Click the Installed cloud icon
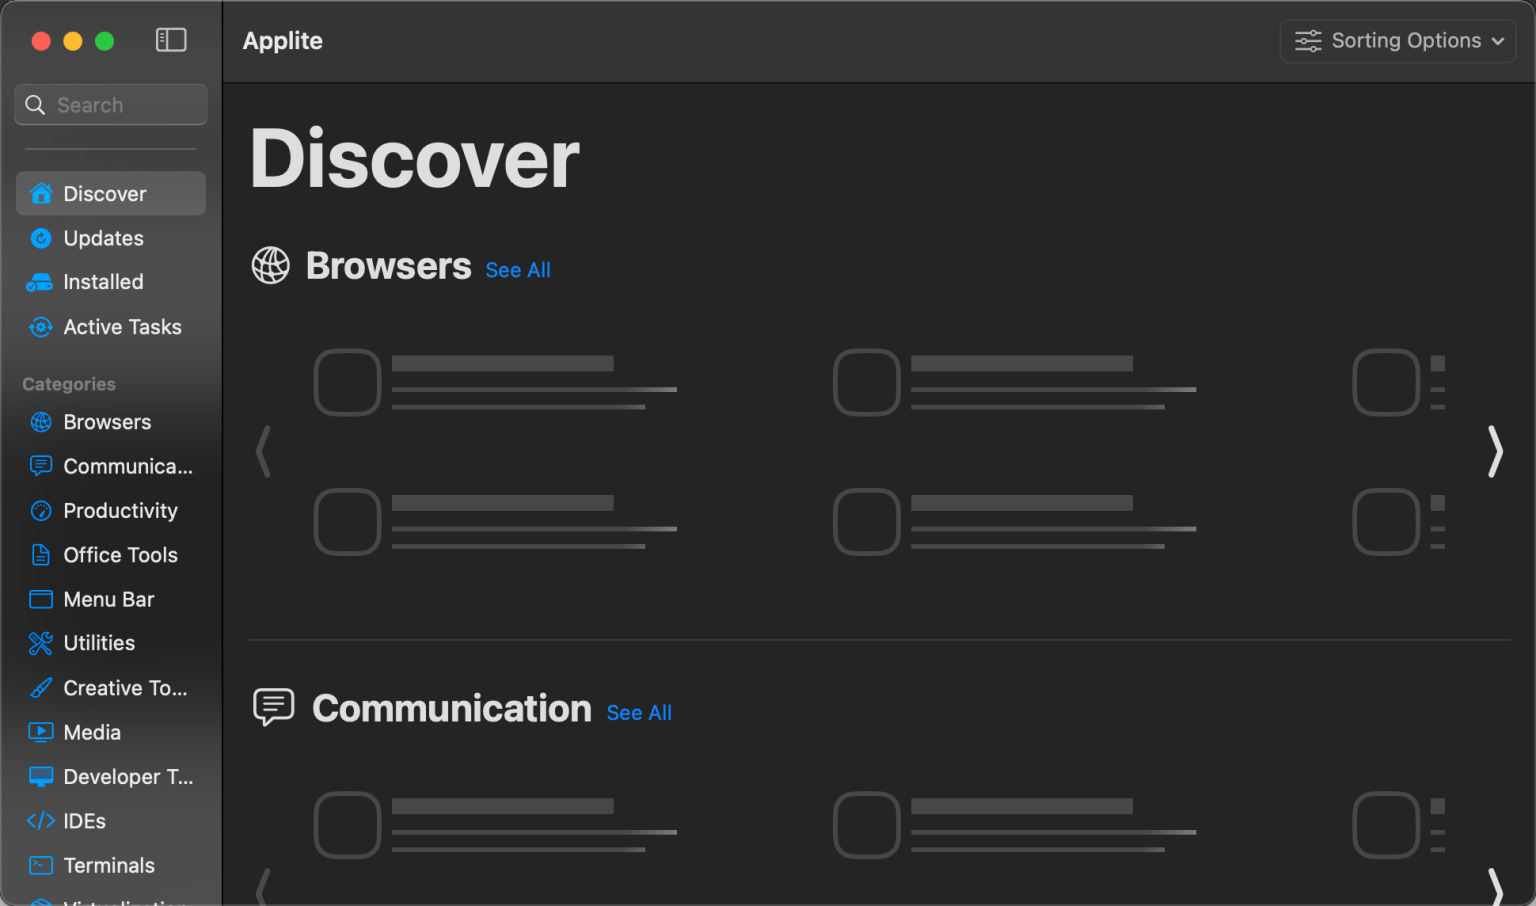This screenshot has width=1536, height=906. point(40,282)
